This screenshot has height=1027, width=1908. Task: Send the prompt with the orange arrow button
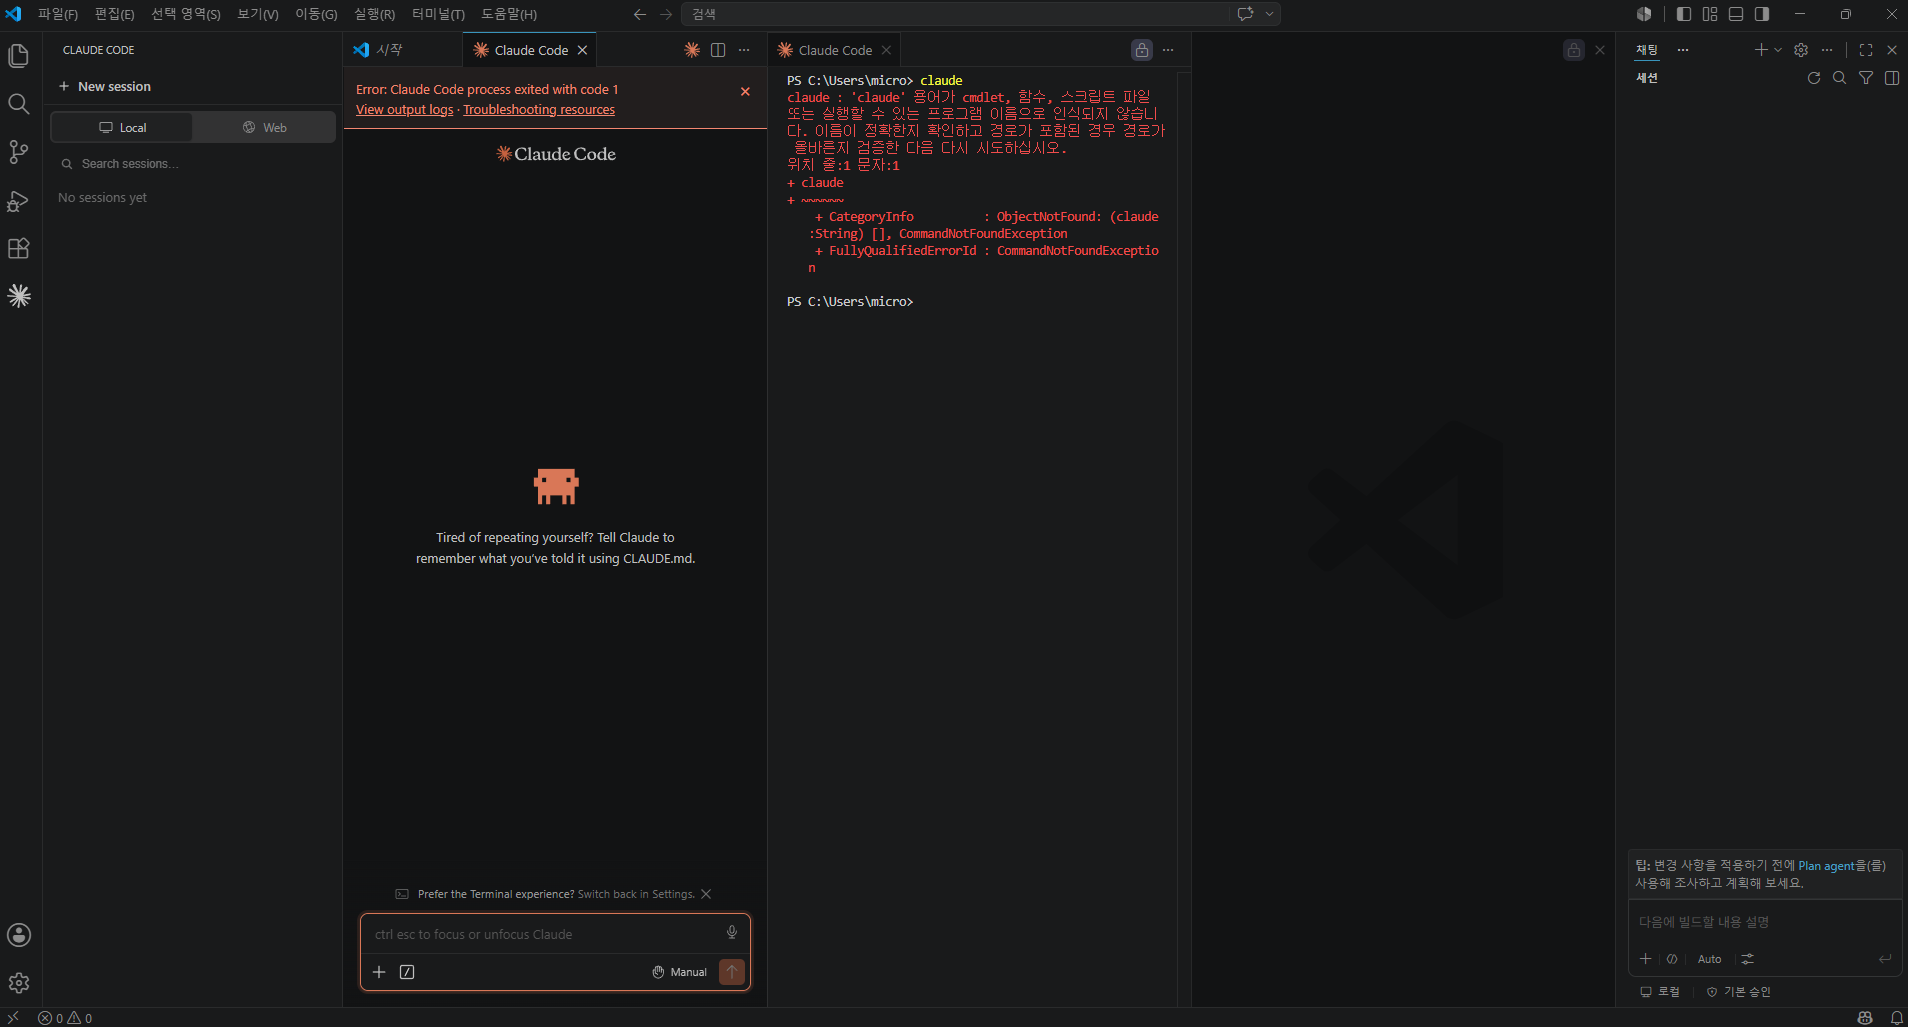pyautogui.click(x=732, y=972)
